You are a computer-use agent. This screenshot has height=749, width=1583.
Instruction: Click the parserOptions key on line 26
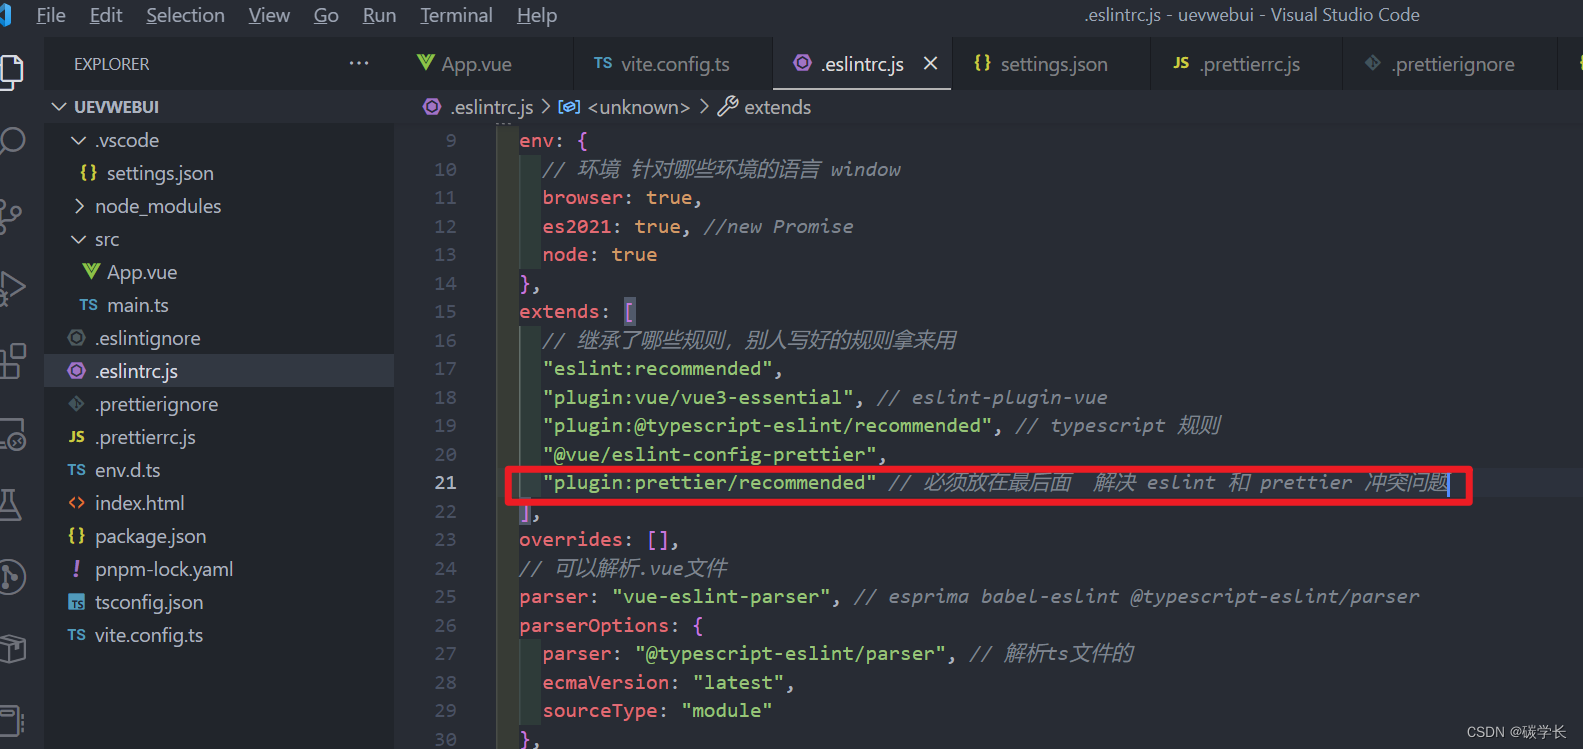[x=593, y=626]
